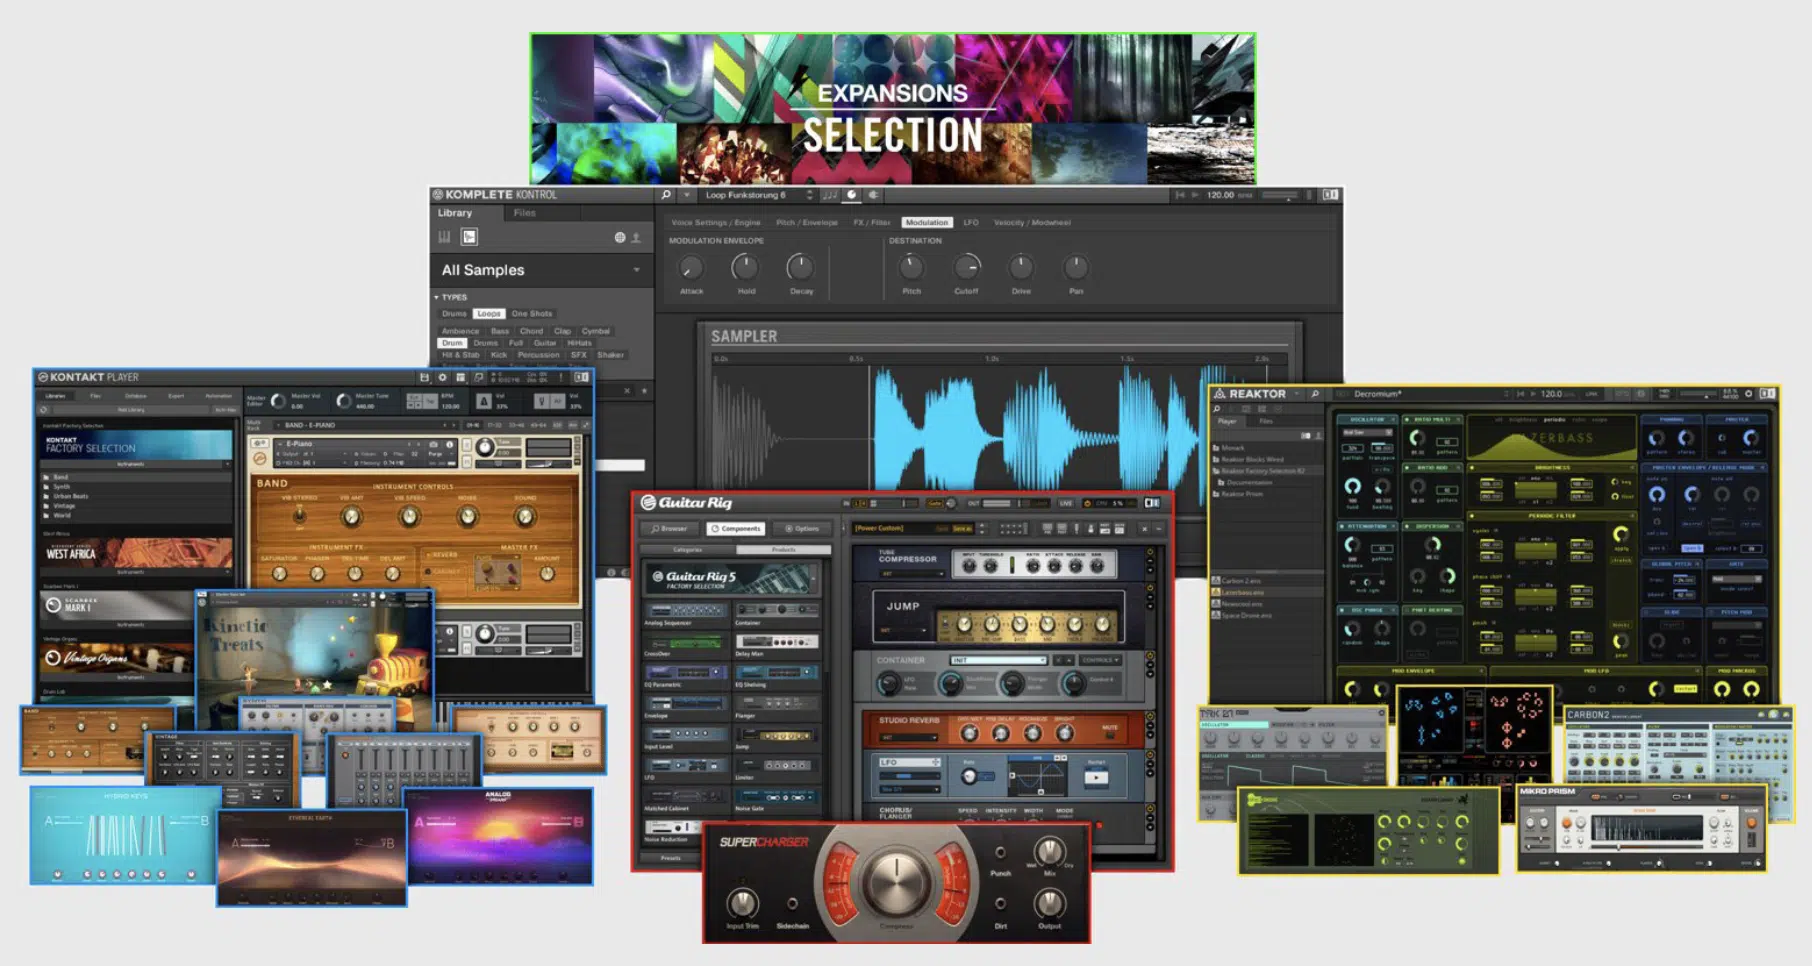Select the instruments icon in Komplete Kontrol library

[445, 237]
